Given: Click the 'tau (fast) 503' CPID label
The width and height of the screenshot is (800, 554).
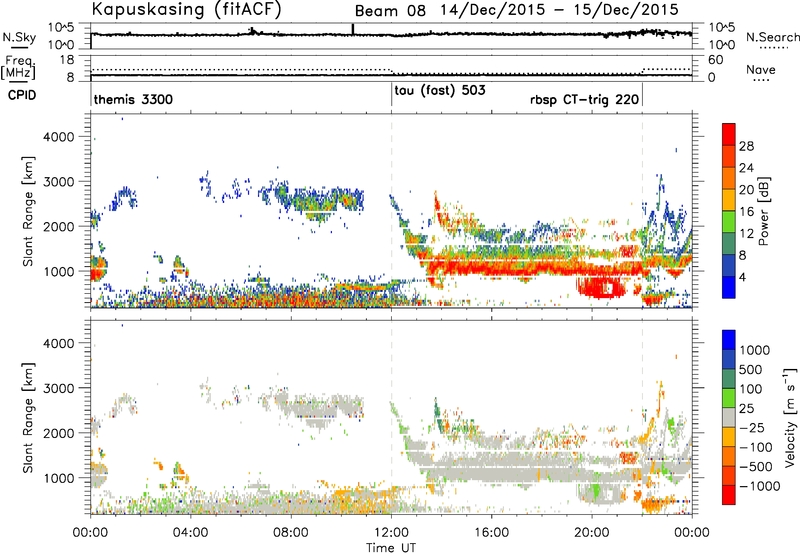Looking at the screenshot, I should click(440, 90).
